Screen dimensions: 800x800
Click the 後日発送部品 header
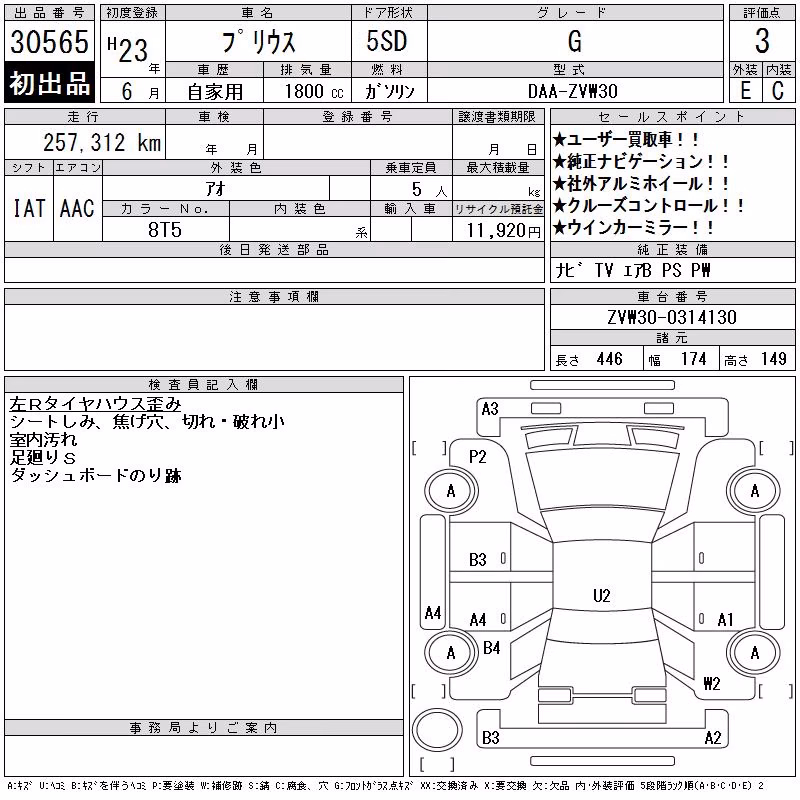[274, 249]
